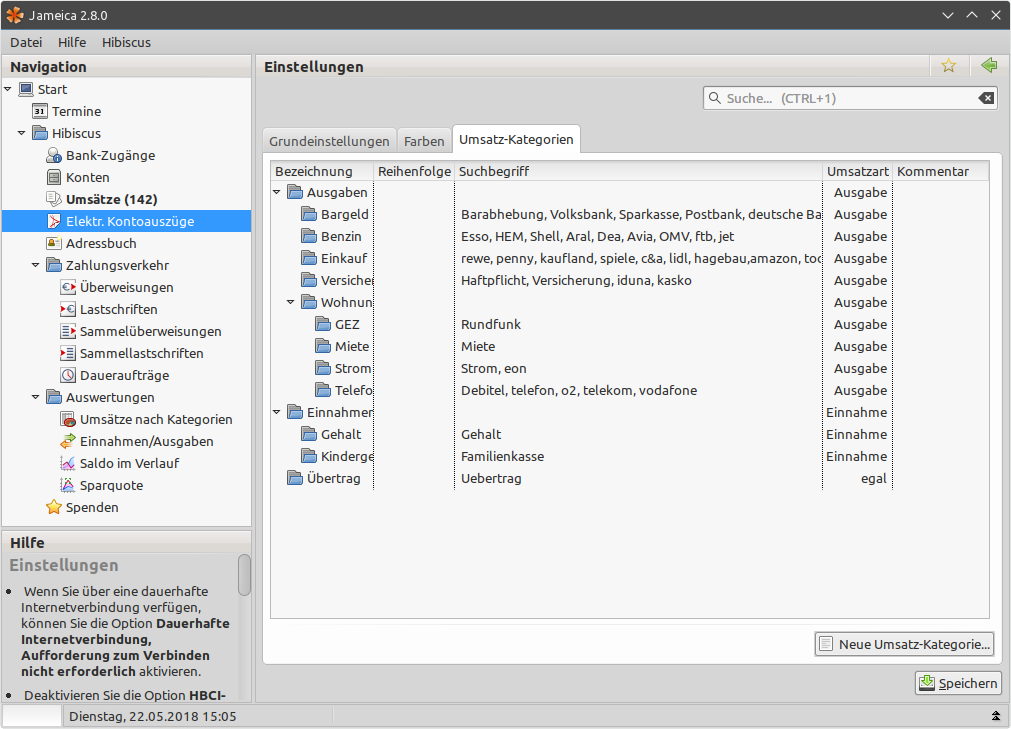
Task: Click the Kommentar column header
Action: 941,171
